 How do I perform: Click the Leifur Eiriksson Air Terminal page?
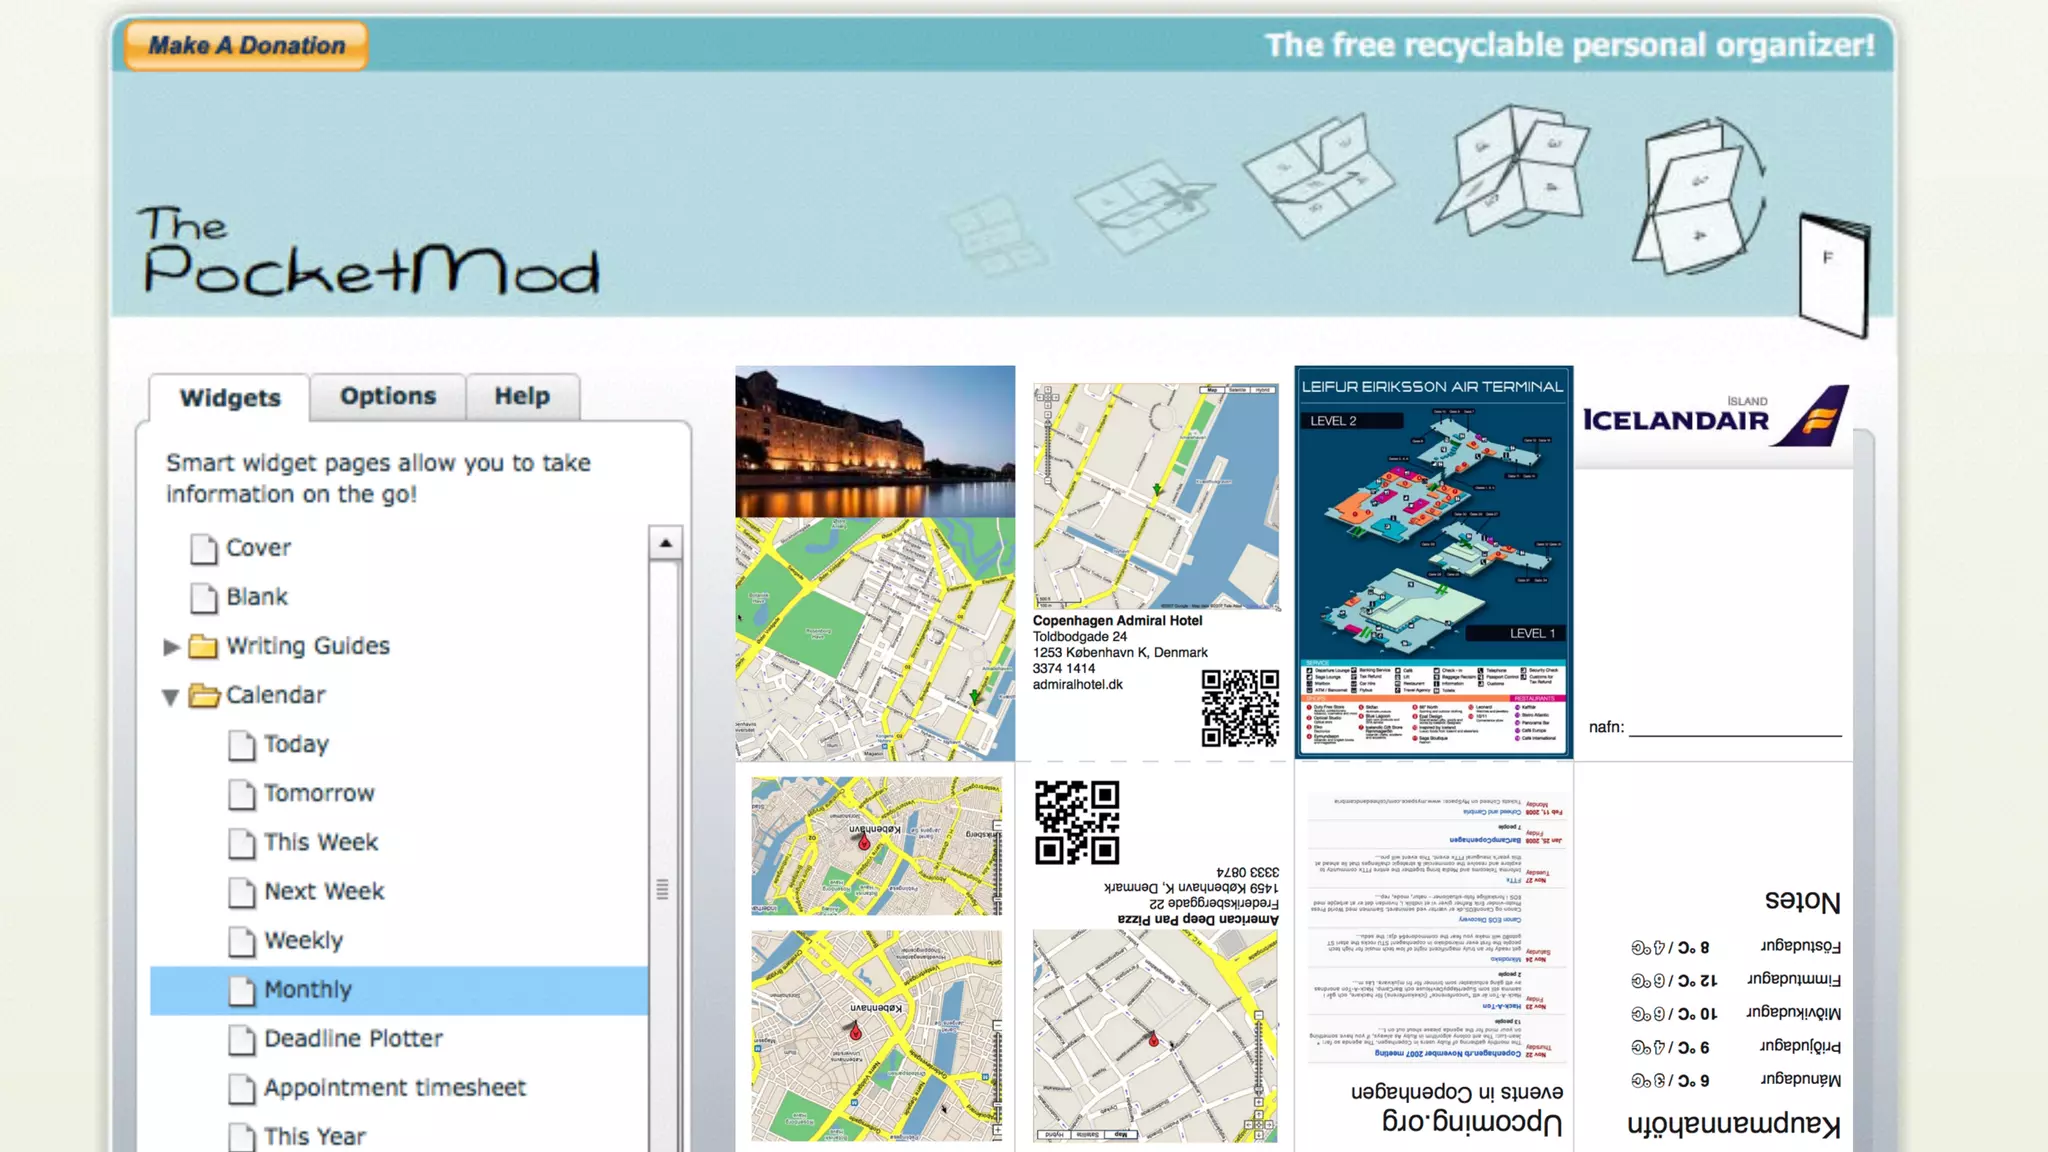(1433, 560)
